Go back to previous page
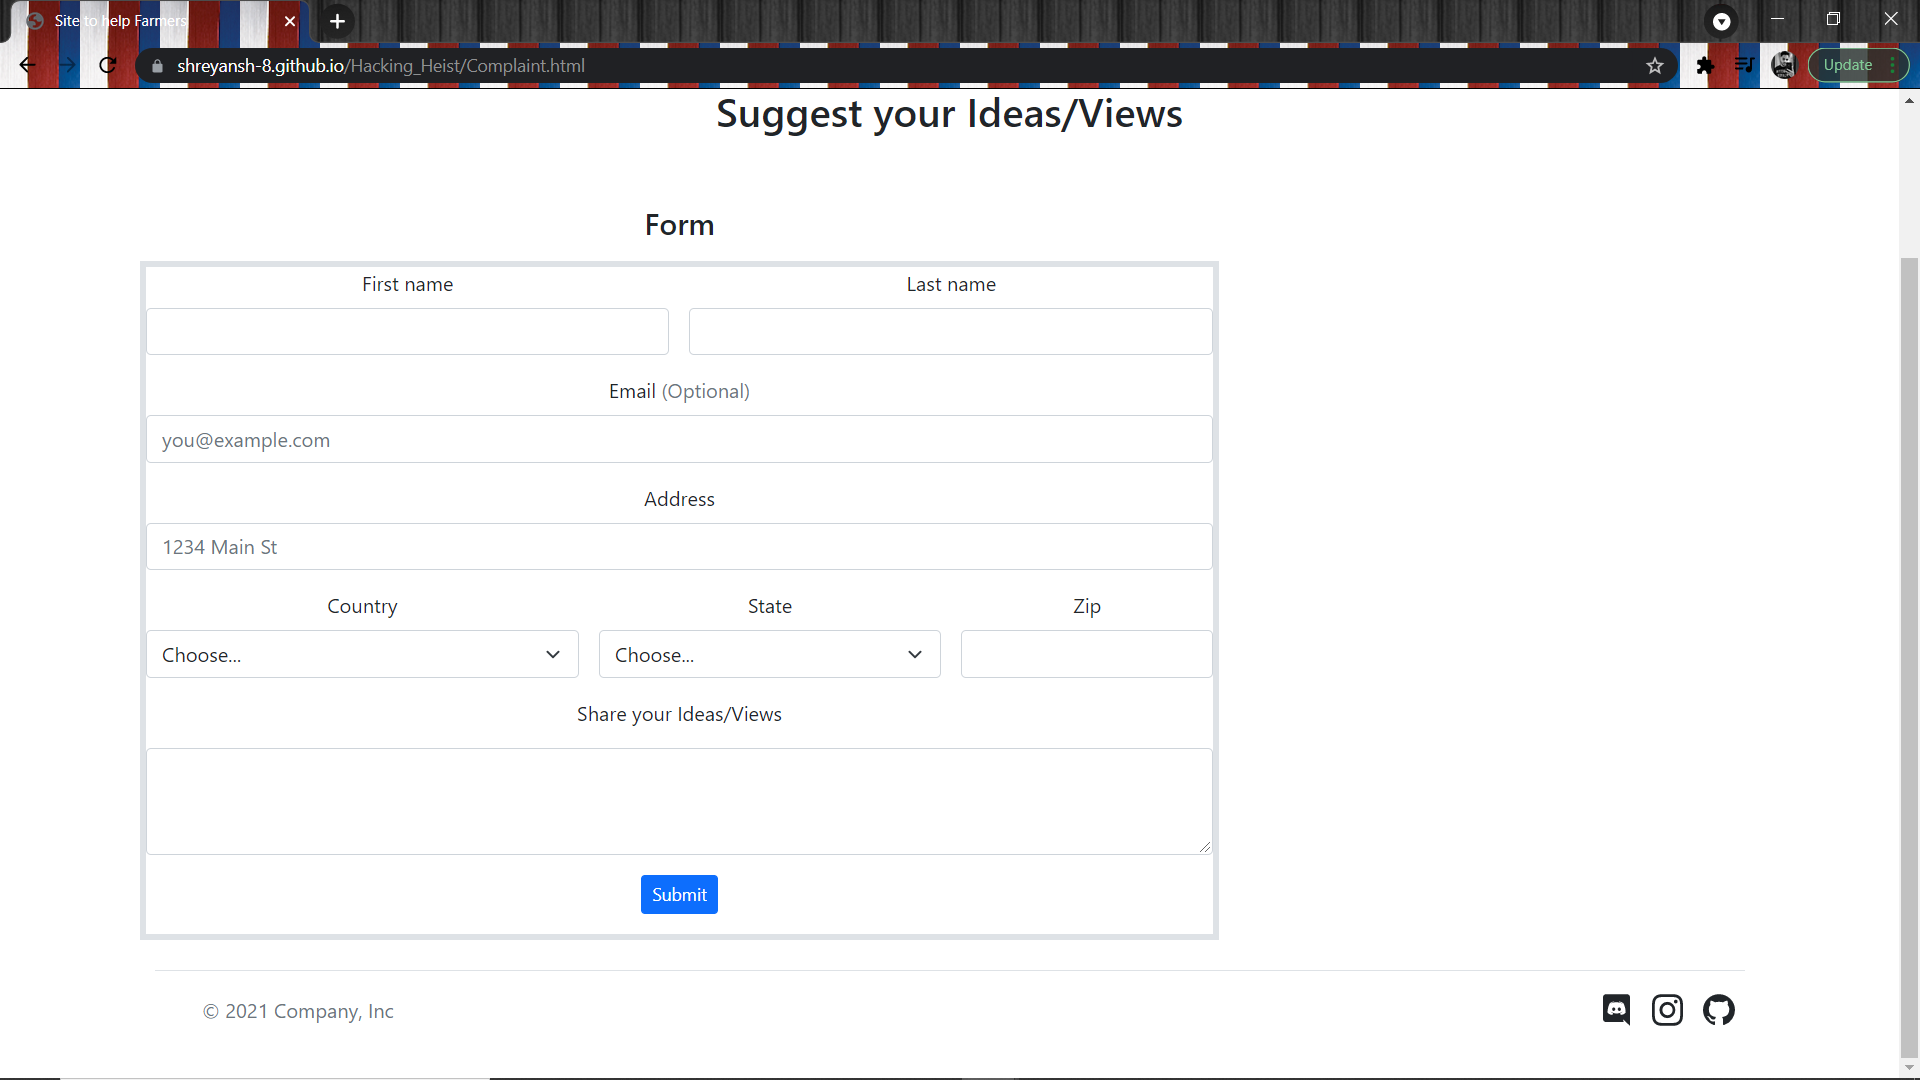The height and width of the screenshot is (1080, 1920). click(27, 66)
